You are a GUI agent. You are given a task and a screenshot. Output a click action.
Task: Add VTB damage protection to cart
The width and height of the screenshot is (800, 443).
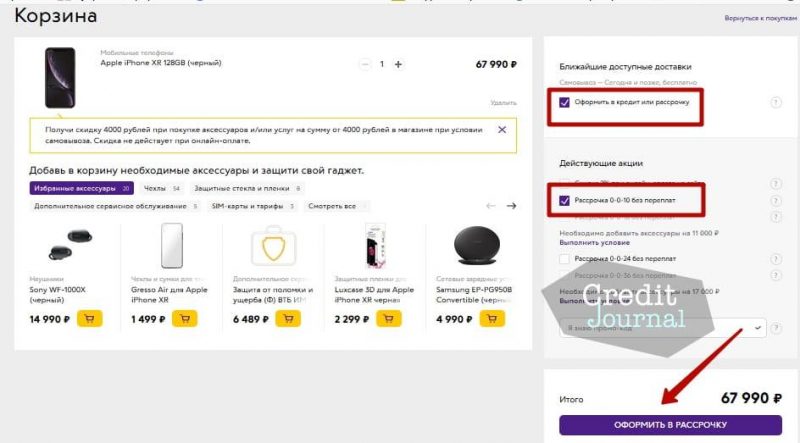[288, 319]
